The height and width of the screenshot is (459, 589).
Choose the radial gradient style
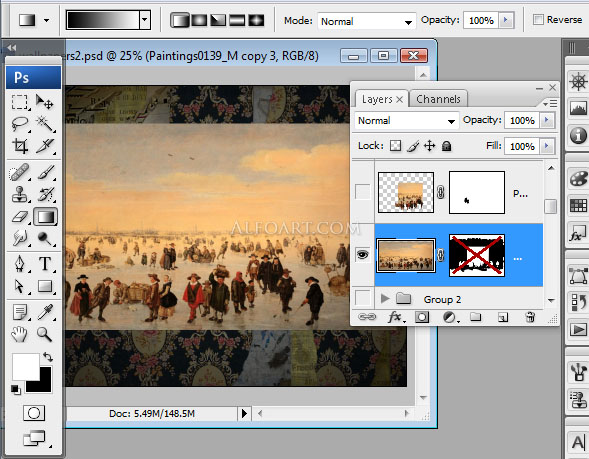[199, 20]
